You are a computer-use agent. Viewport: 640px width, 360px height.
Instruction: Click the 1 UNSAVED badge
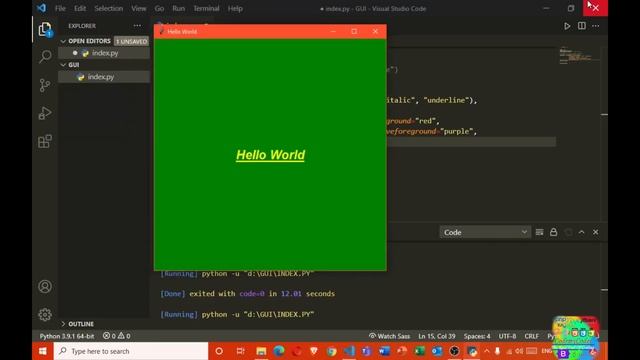131,41
